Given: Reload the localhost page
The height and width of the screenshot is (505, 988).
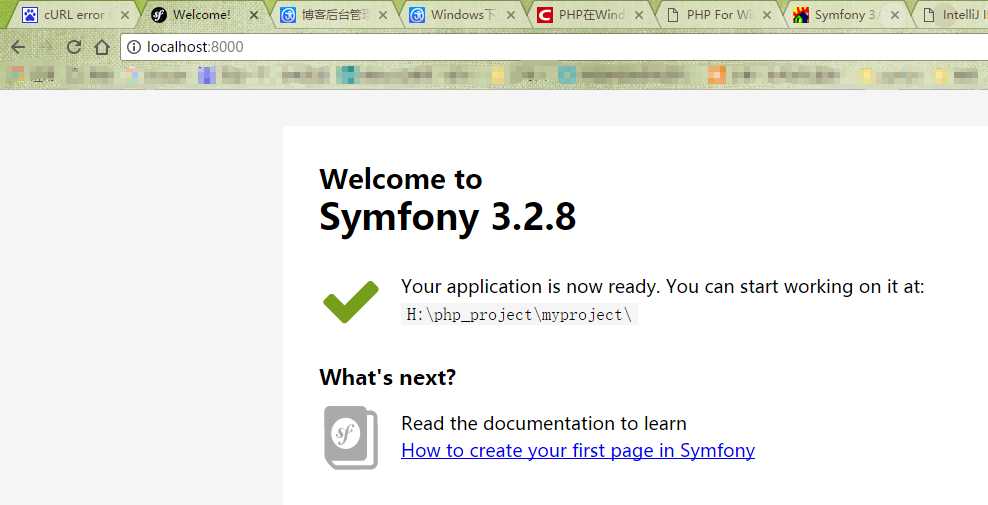Looking at the screenshot, I should pyautogui.click(x=74, y=47).
